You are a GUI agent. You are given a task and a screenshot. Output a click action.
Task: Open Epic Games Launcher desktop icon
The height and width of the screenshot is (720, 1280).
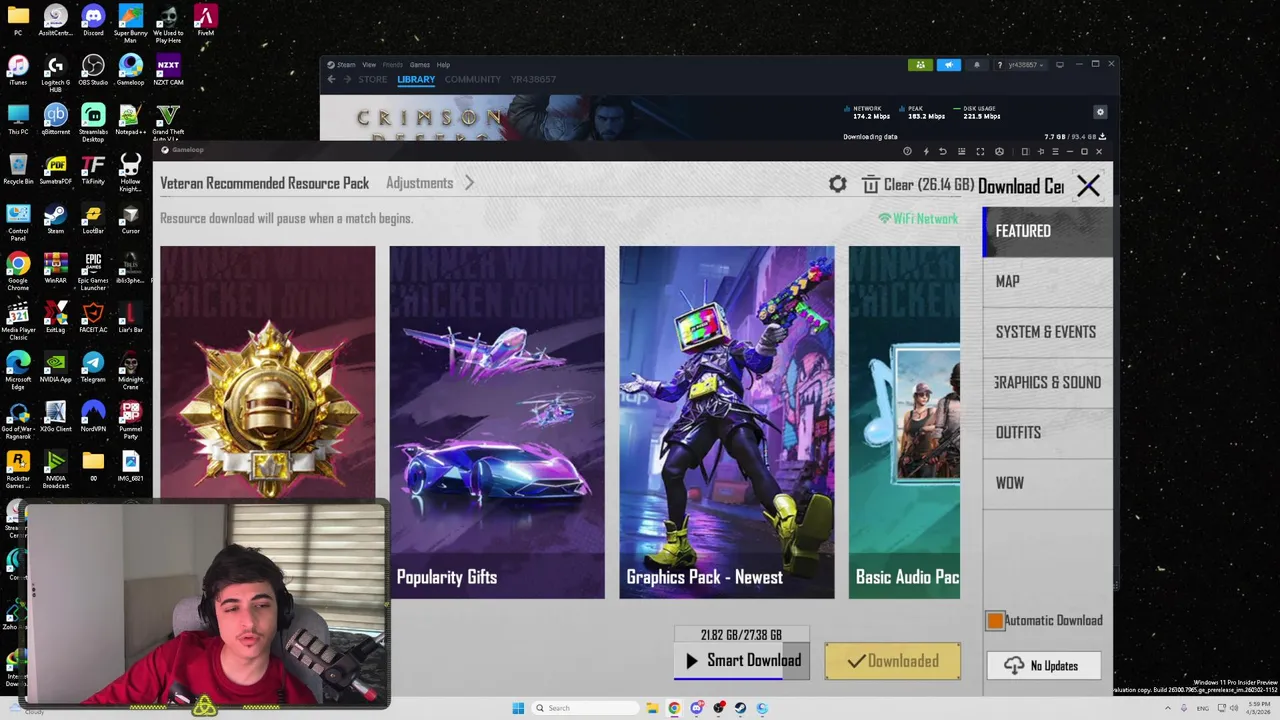point(93,269)
